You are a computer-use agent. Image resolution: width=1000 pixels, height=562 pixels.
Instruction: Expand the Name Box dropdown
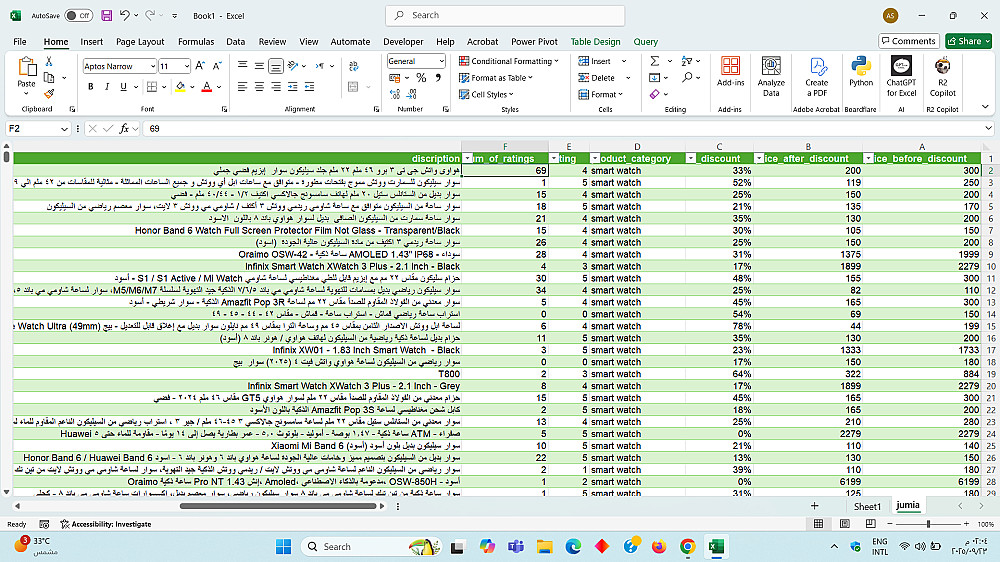64,129
